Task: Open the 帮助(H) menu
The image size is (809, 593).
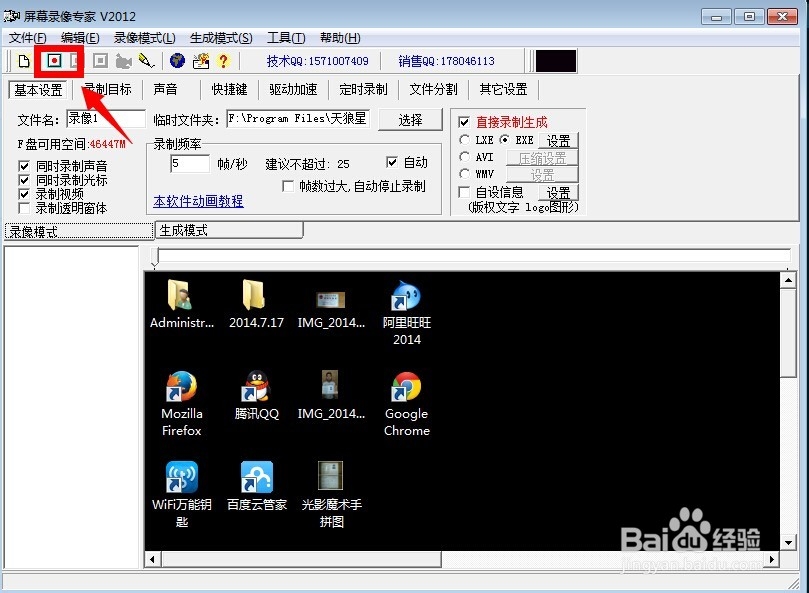Action: click(x=340, y=38)
